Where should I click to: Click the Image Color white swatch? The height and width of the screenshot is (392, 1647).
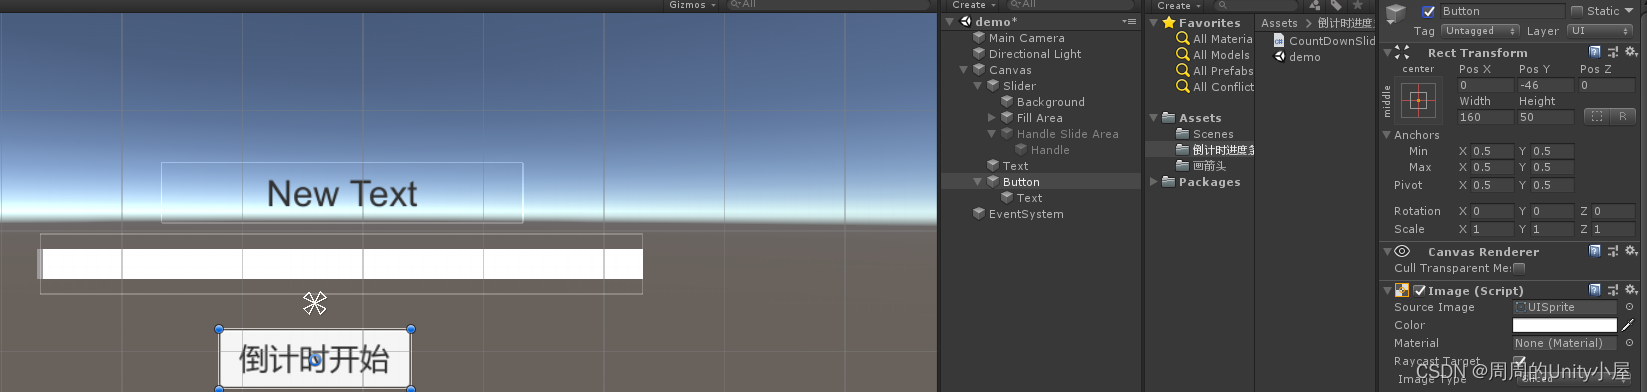(x=1564, y=325)
